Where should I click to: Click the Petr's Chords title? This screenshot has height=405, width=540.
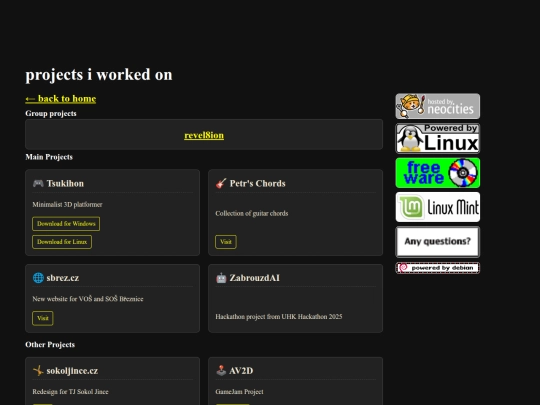coord(258,184)
